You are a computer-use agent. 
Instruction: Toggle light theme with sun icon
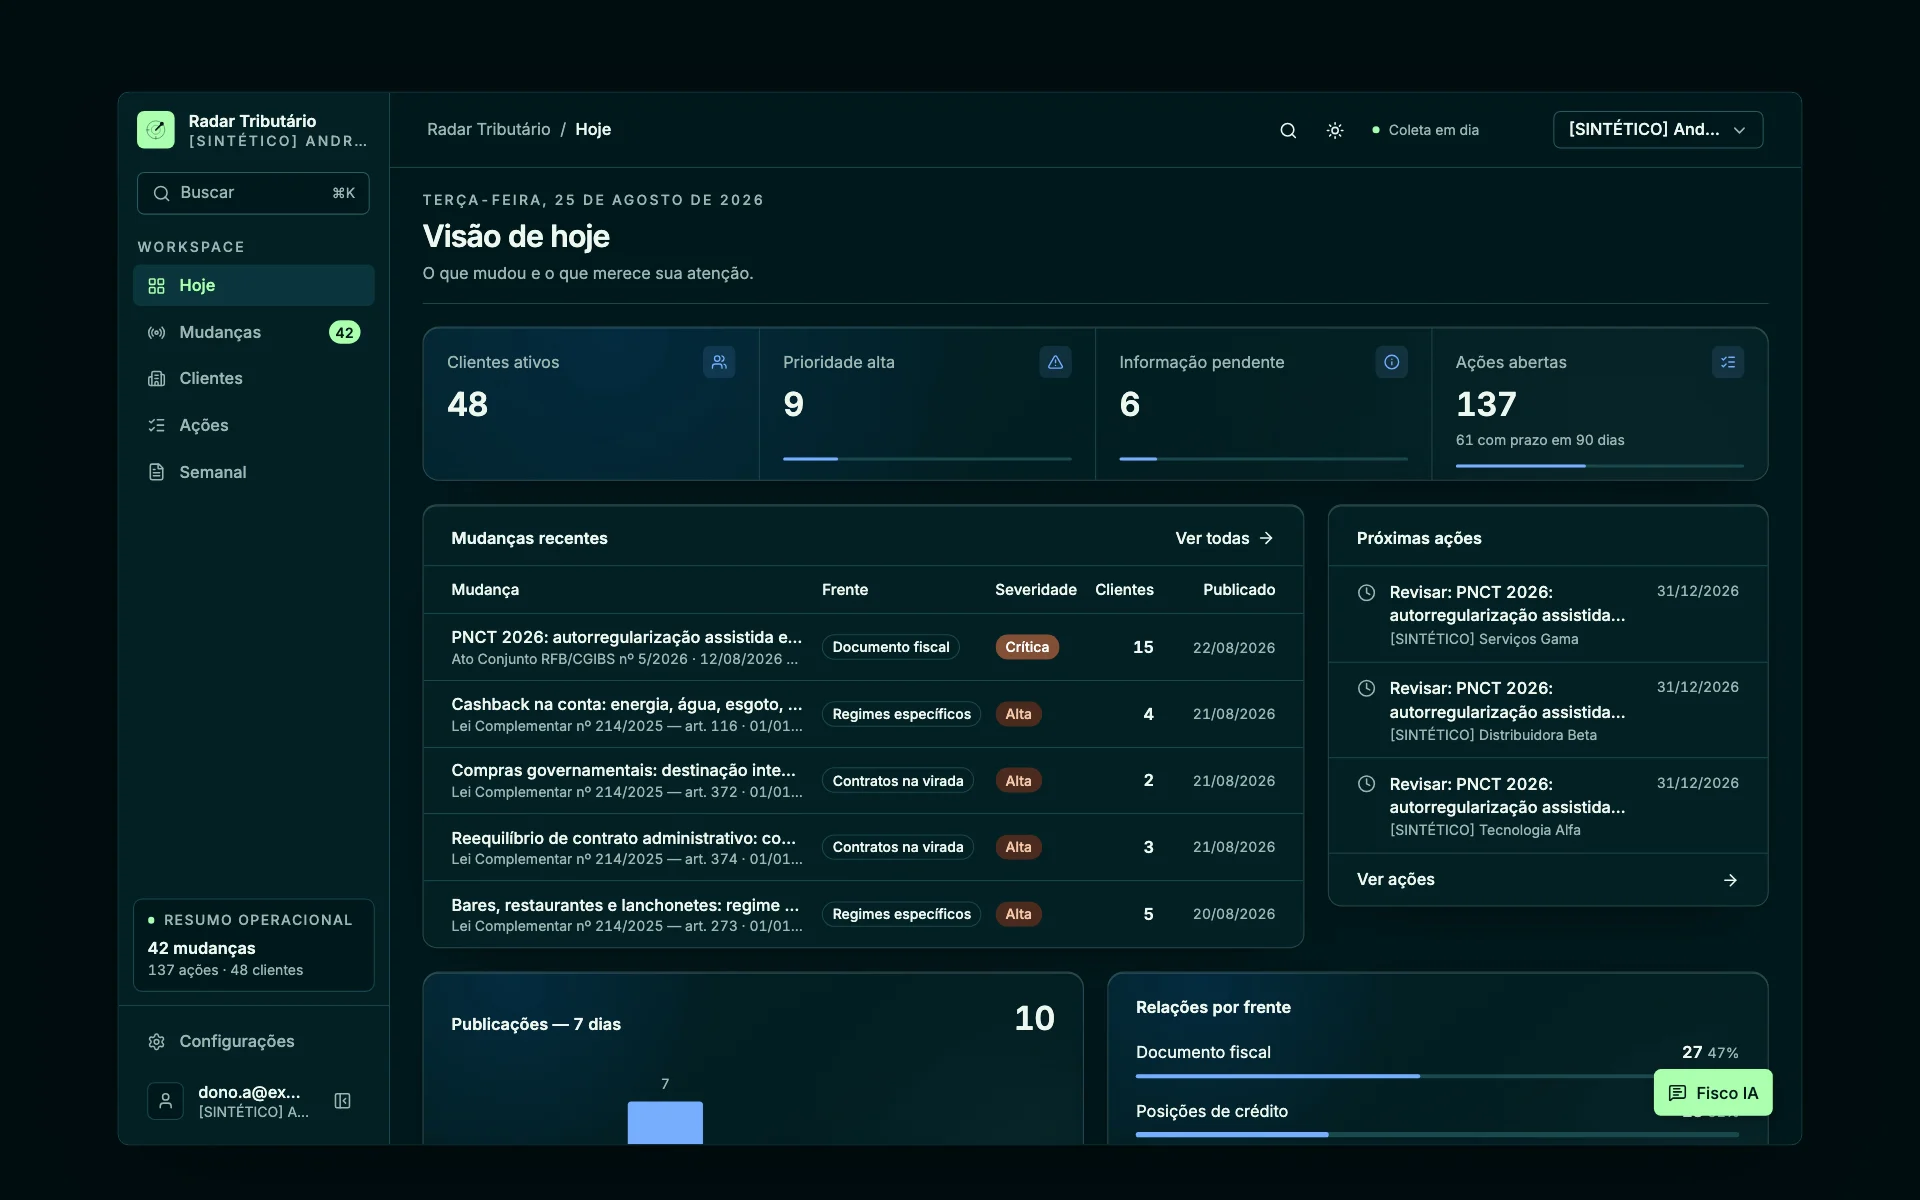pyautogui.click(x=1334, y=130)
